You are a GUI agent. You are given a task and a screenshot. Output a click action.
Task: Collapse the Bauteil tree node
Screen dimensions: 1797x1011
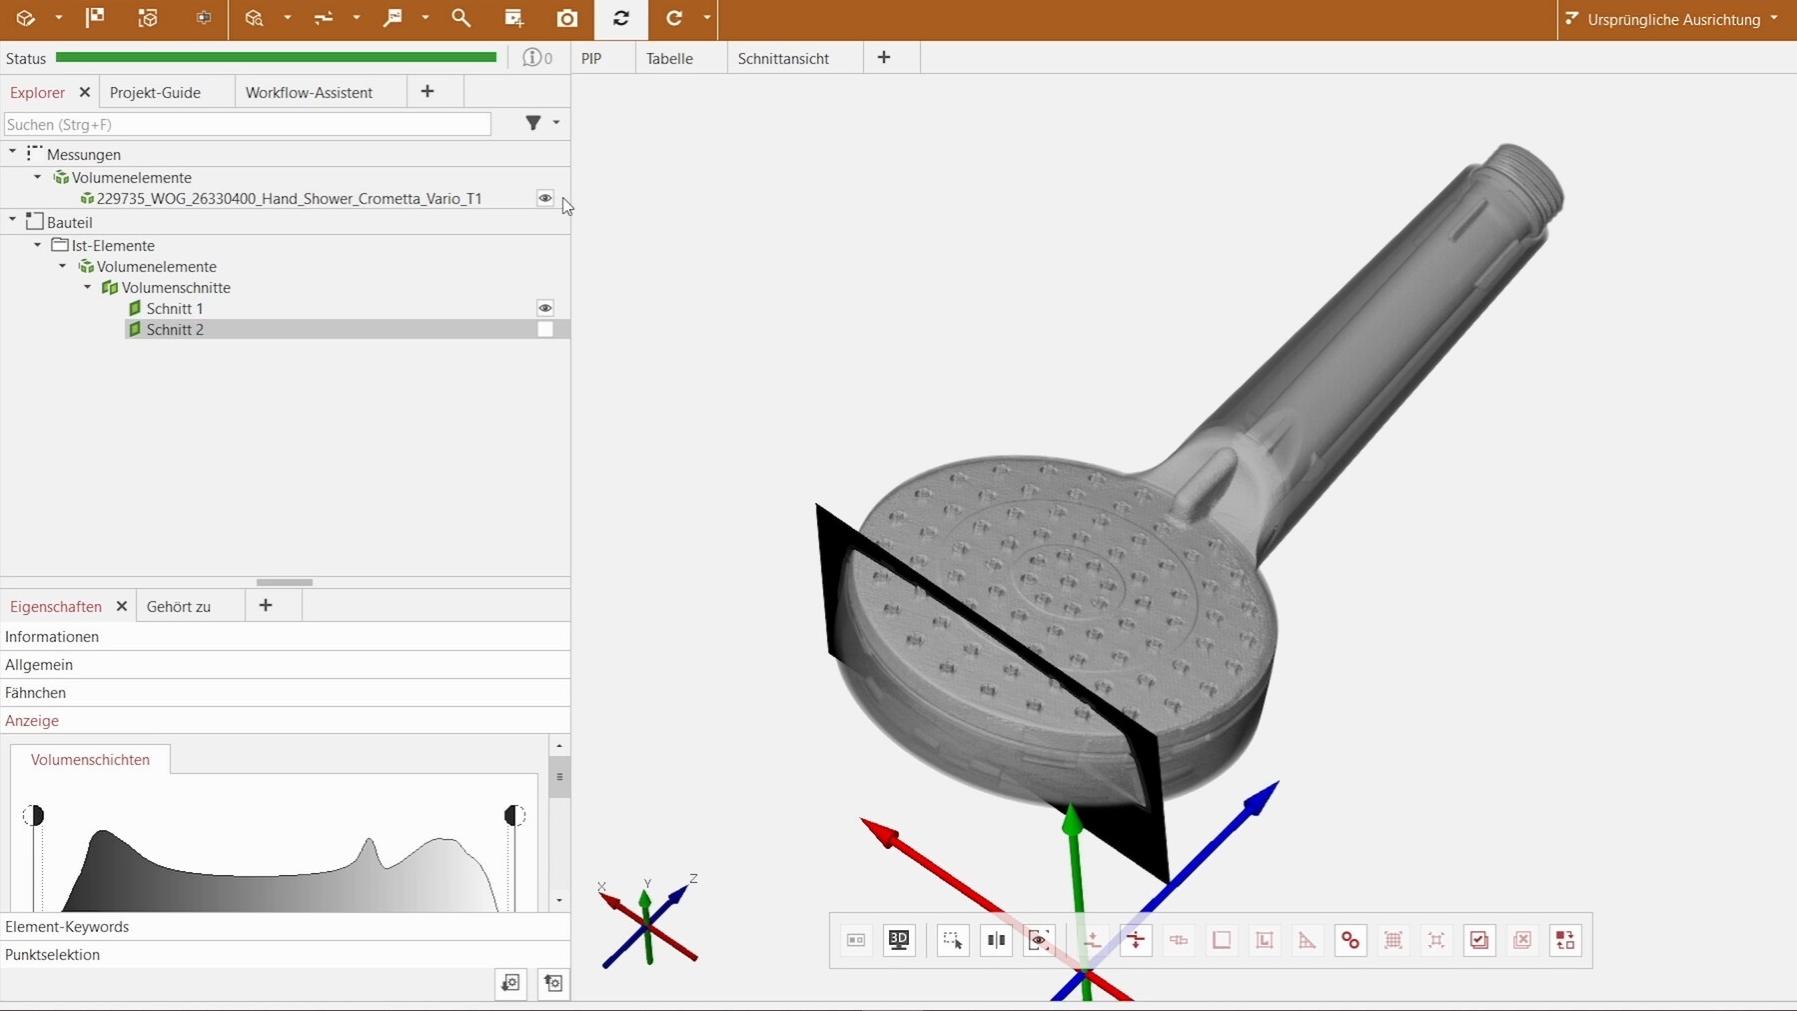pyautogui.click(x=12, y=221)
